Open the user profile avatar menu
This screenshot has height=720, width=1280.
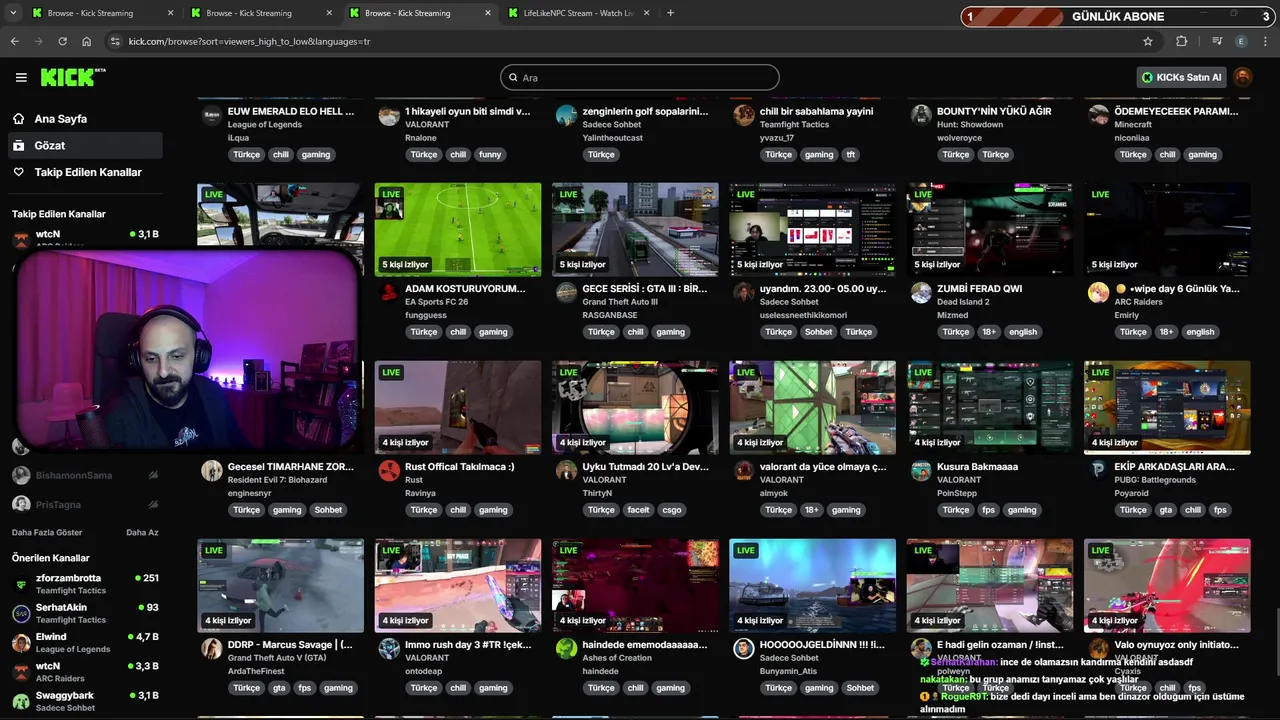pos(1243,77)
